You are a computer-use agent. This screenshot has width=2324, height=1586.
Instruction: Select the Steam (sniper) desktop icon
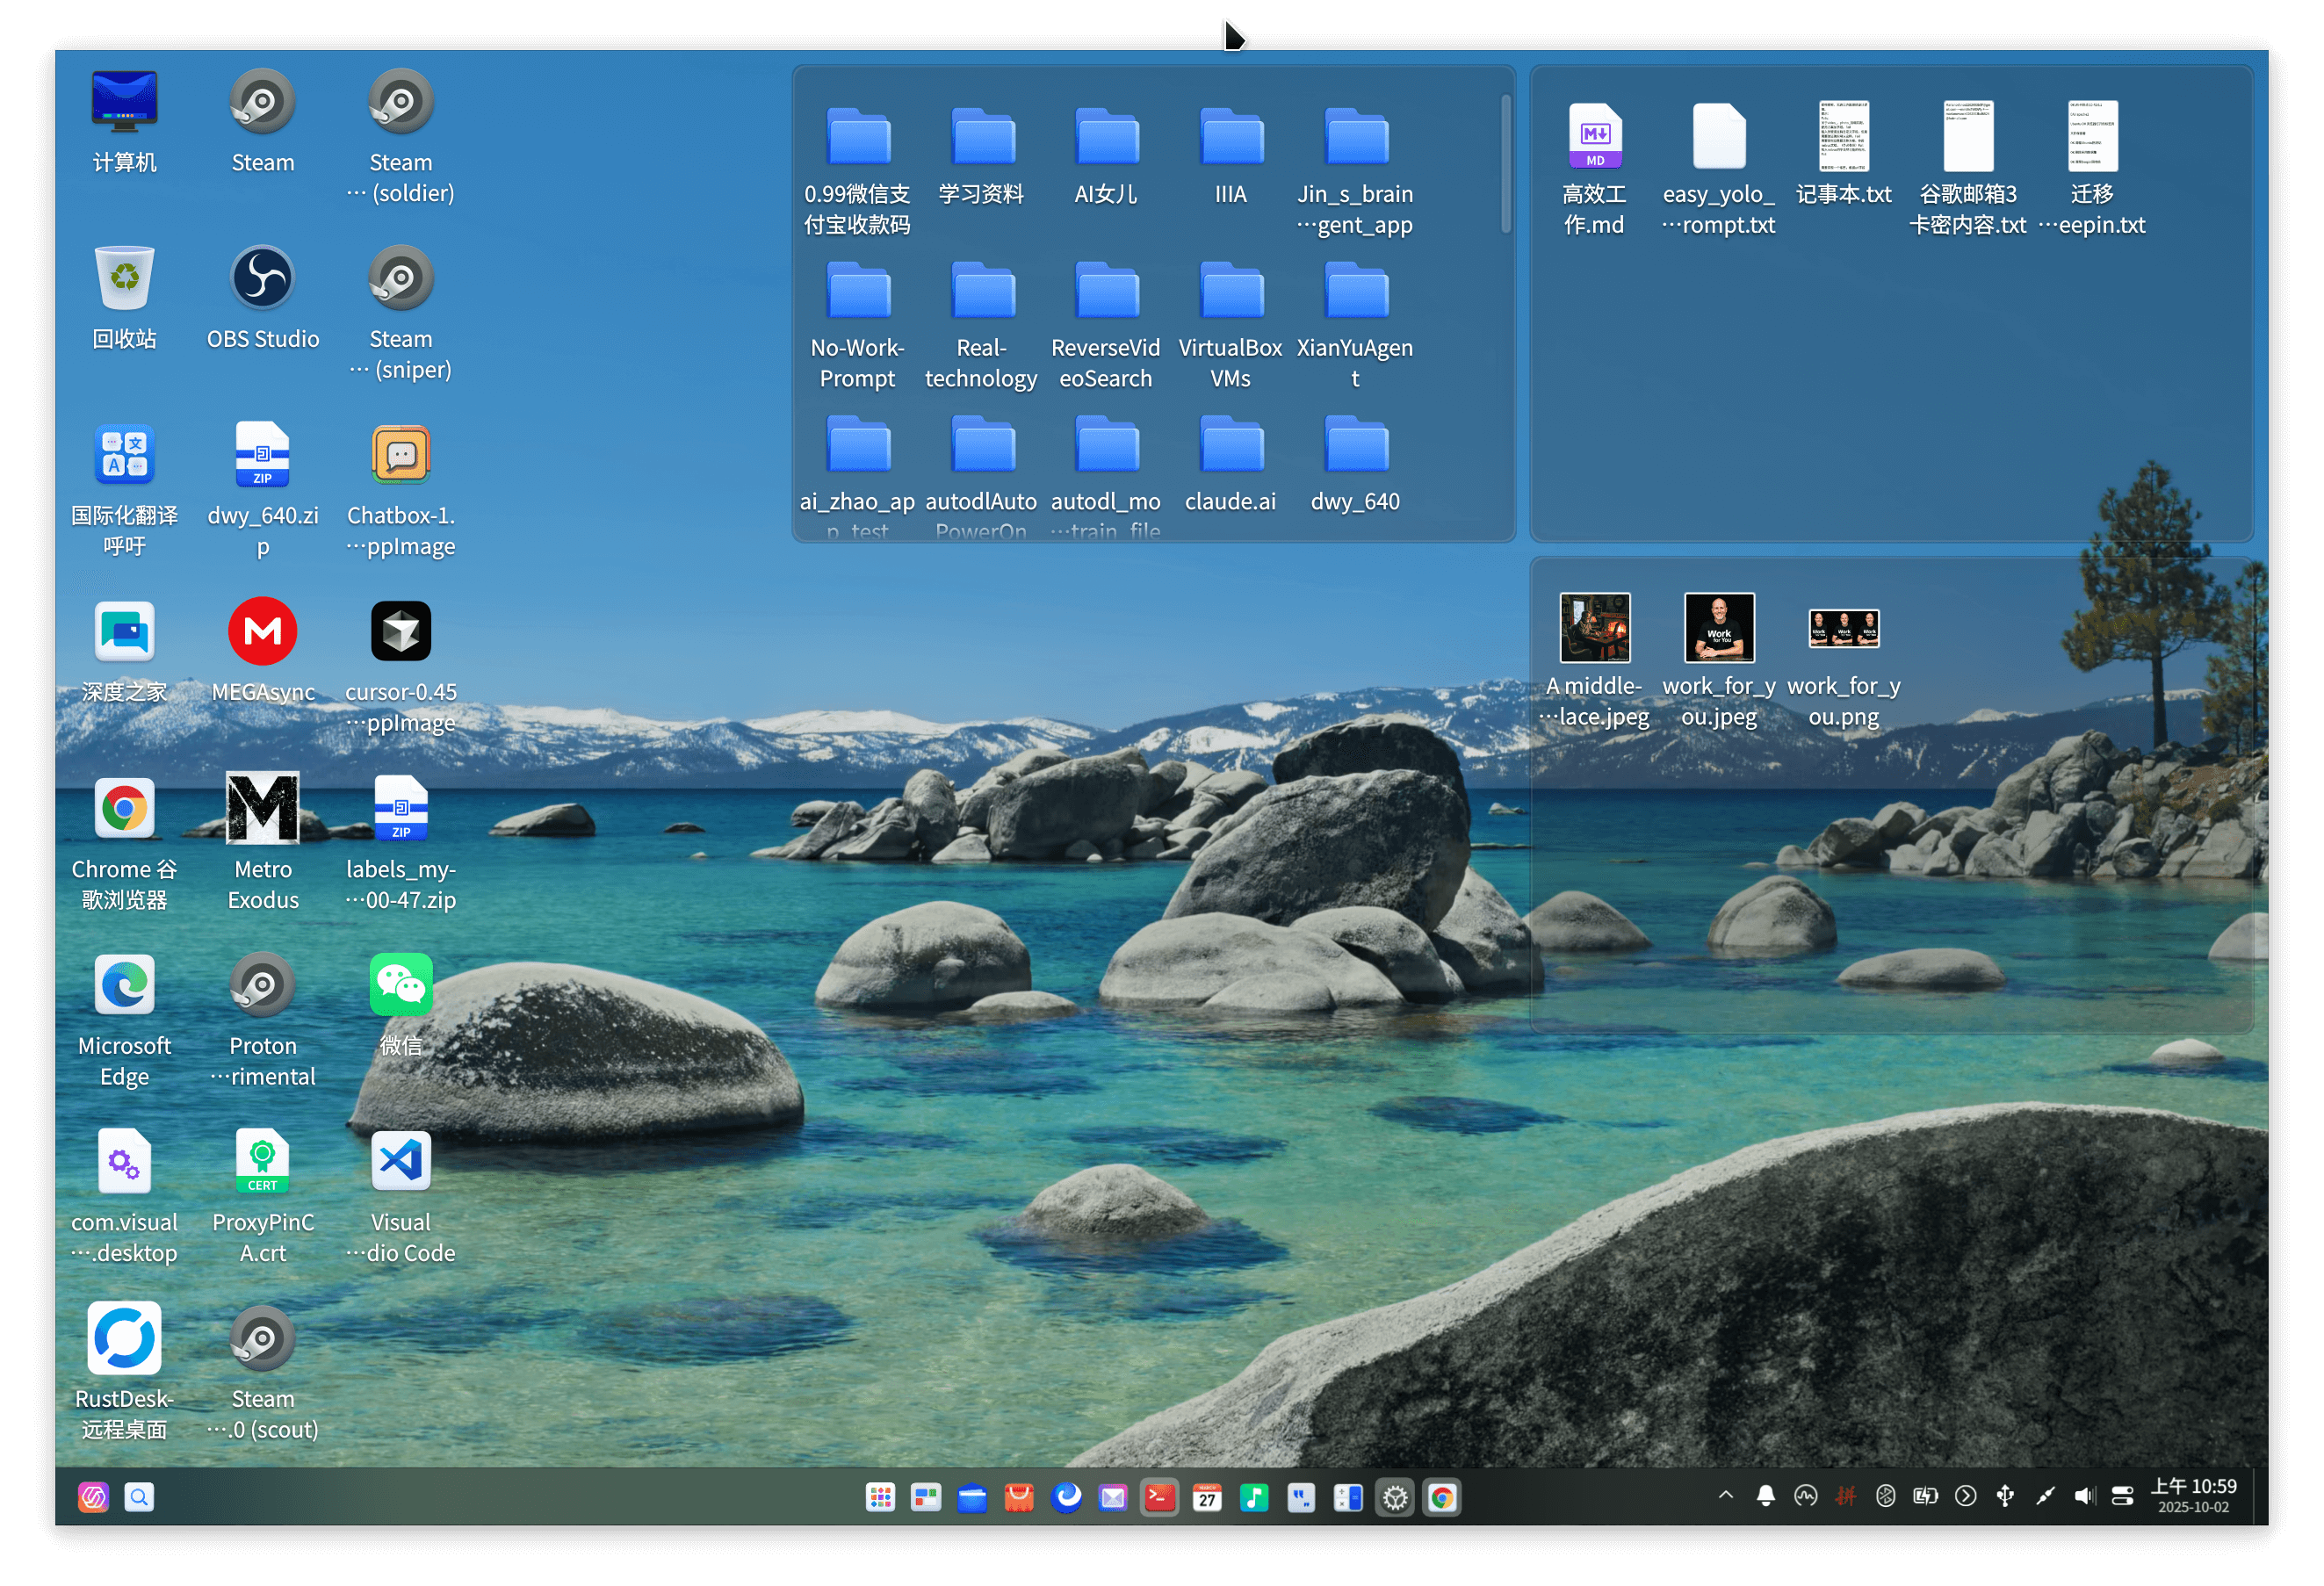pyautogui.click(x=401, y=279)
